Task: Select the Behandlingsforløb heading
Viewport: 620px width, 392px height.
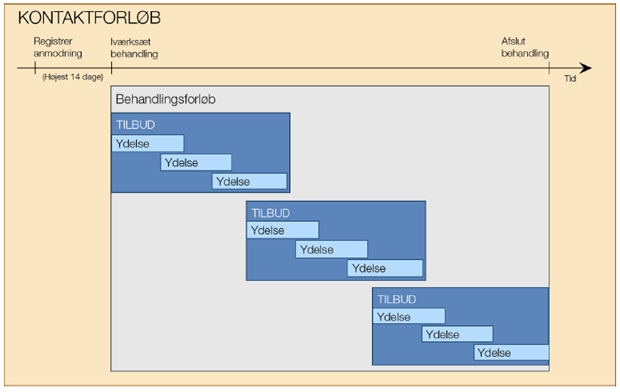Action: [165, 99]
